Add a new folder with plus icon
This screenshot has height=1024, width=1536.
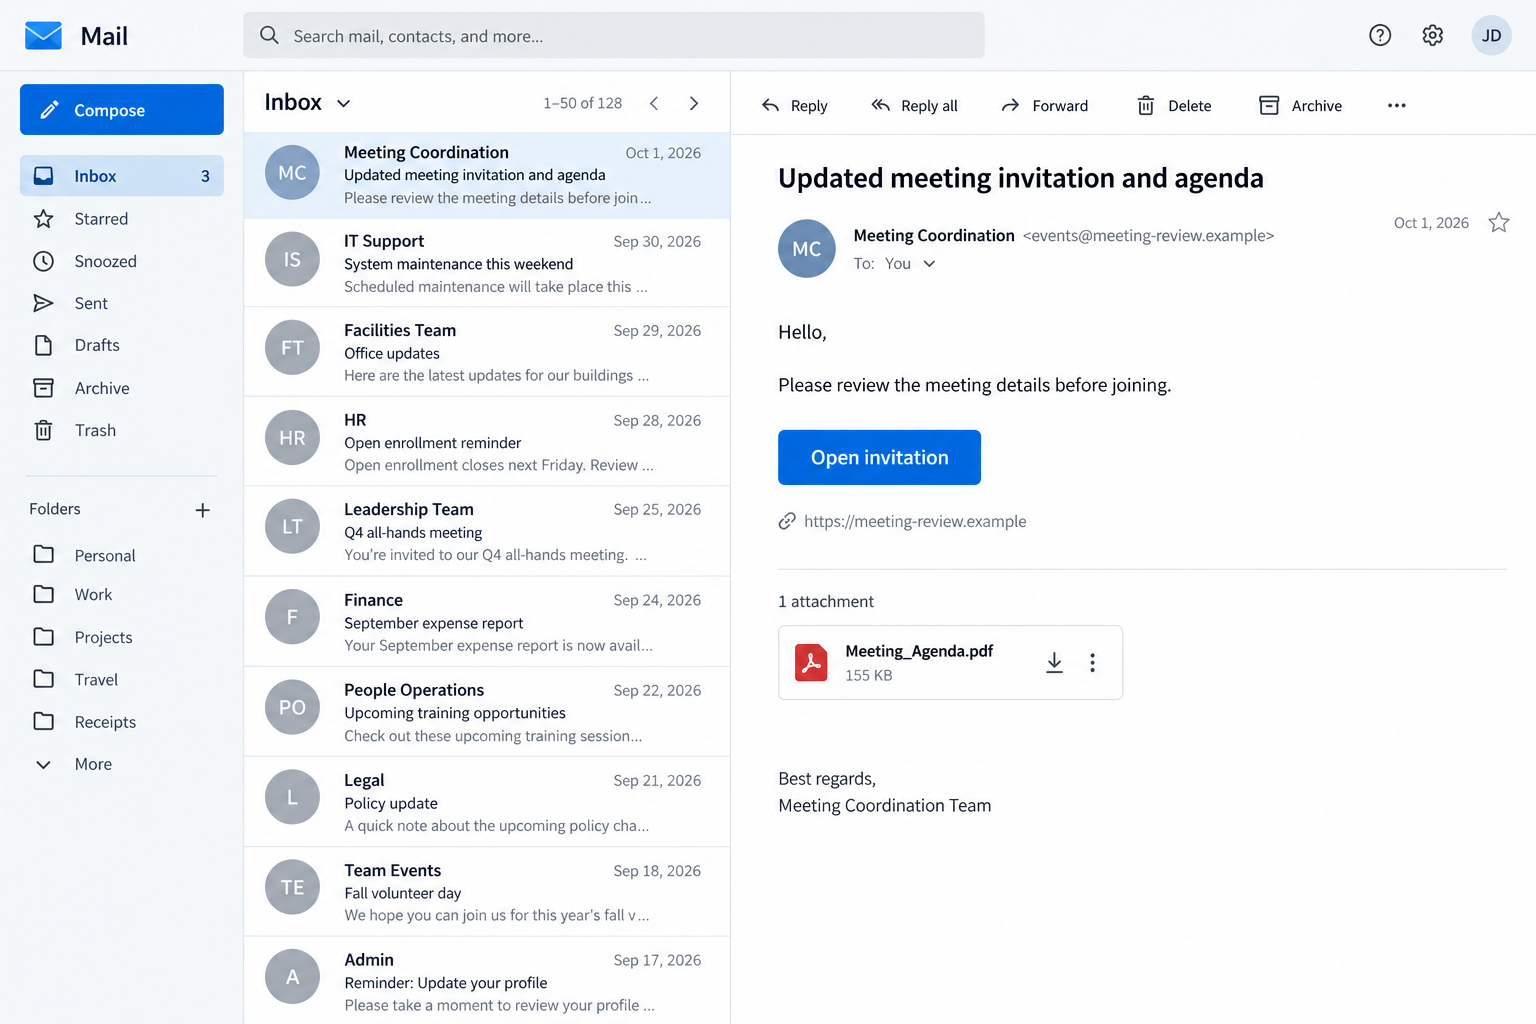[x=202, y=510]
